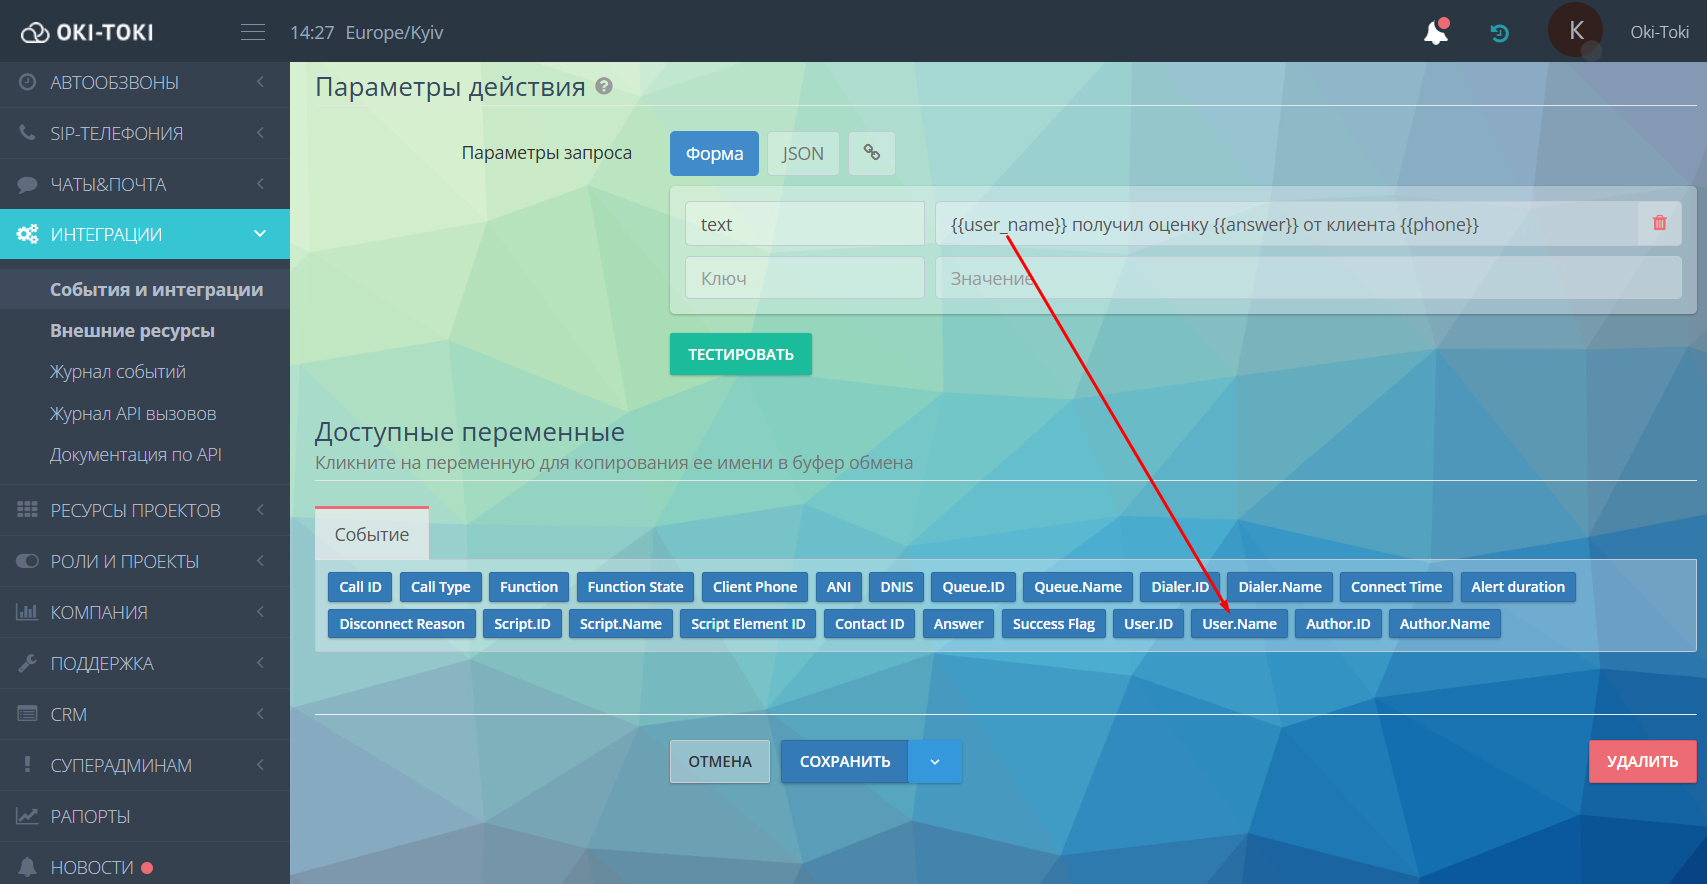Image resolution: width=1707 pixels, height=884 pixels.
Task: Click the hamburger menu icon in header
Action: (253, 32)
